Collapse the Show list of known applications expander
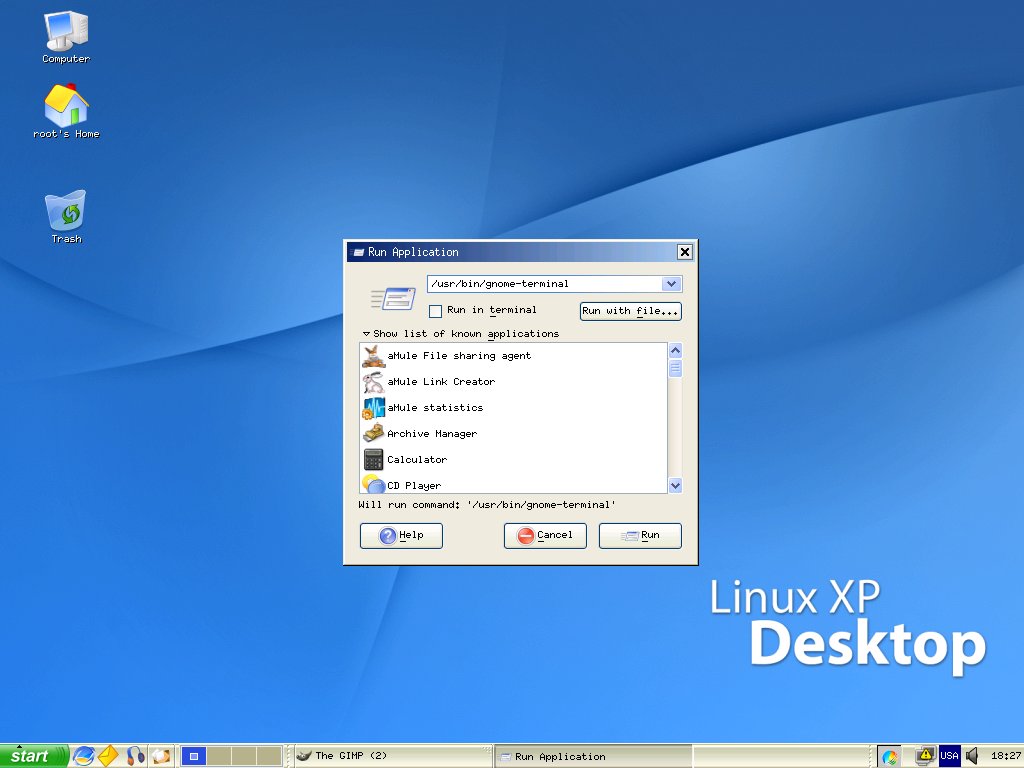This screenshot has width=1024, height=768. point(366,334)
